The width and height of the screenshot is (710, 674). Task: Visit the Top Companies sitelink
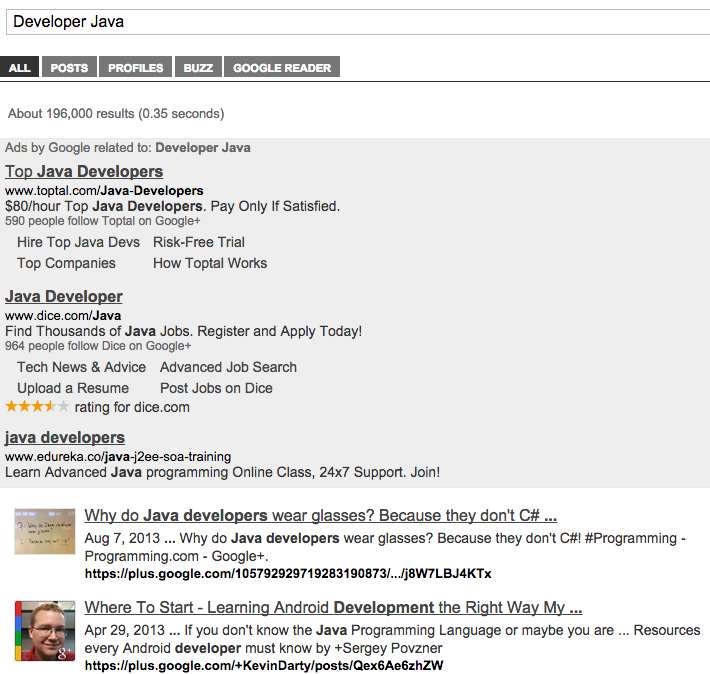(66, 263)
